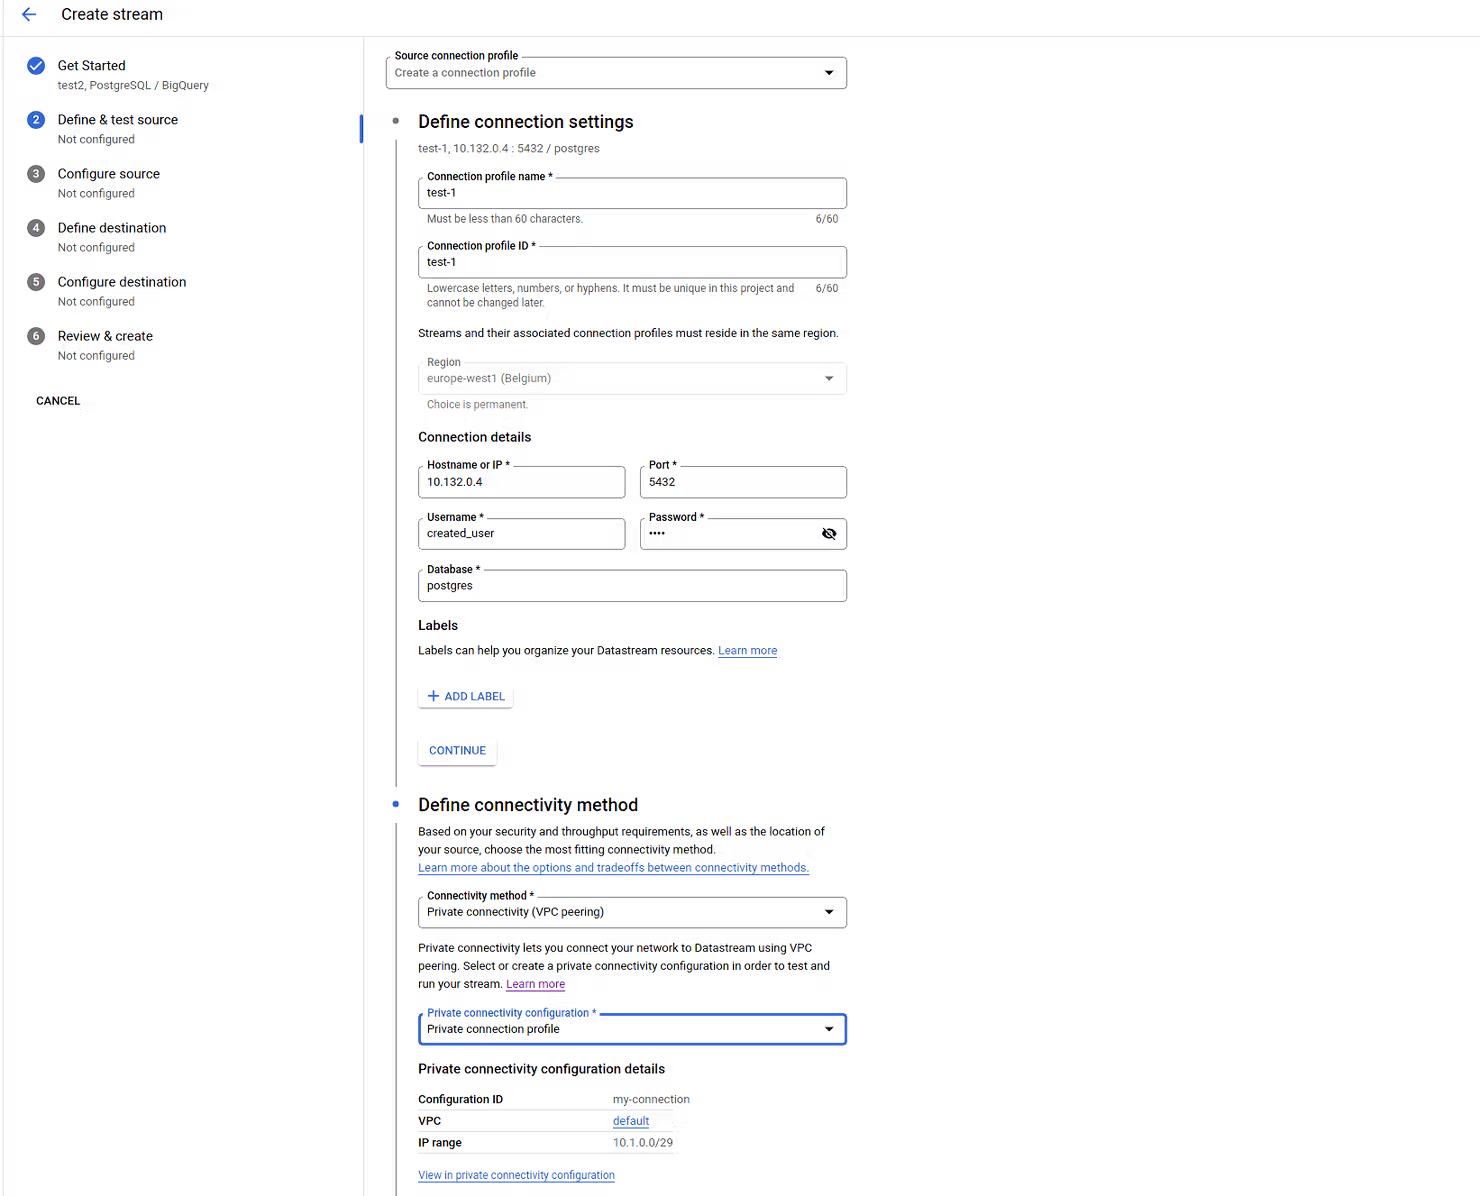
Task: Click CANCEL to abandon the stream
Action: 56,401
